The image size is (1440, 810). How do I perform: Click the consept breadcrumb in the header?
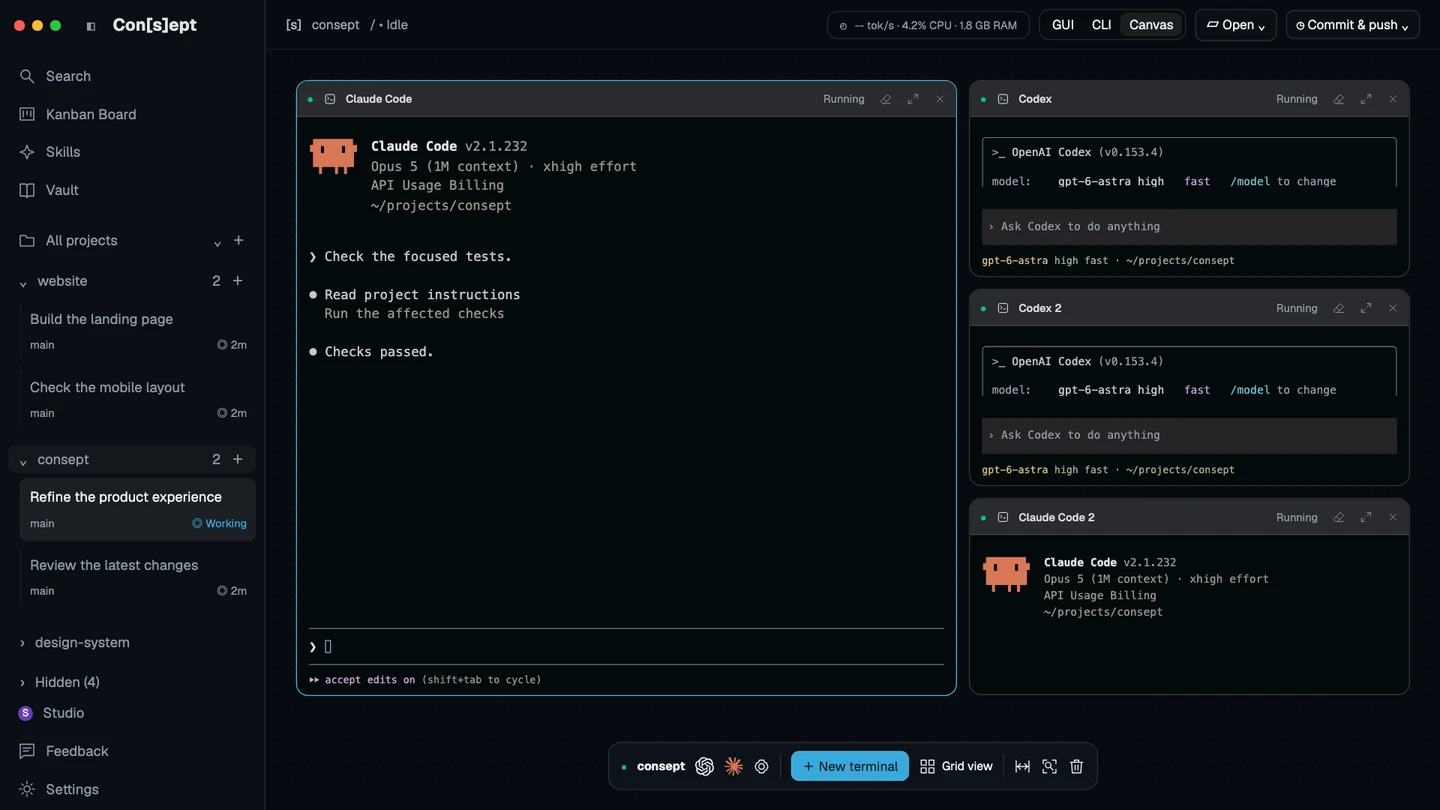point(335,25)
